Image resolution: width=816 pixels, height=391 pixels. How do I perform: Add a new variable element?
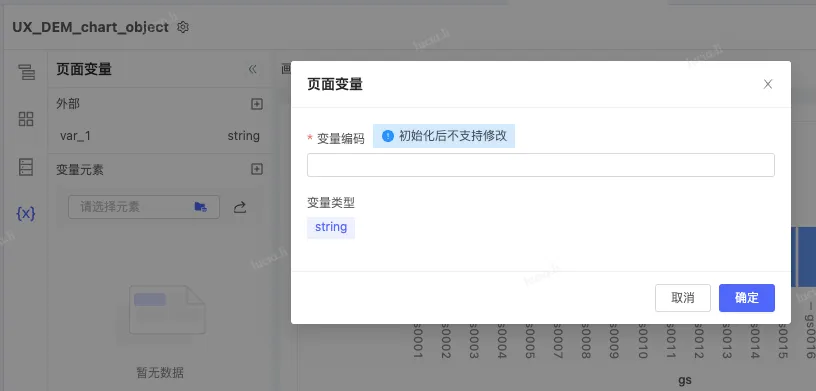[257, 169]
